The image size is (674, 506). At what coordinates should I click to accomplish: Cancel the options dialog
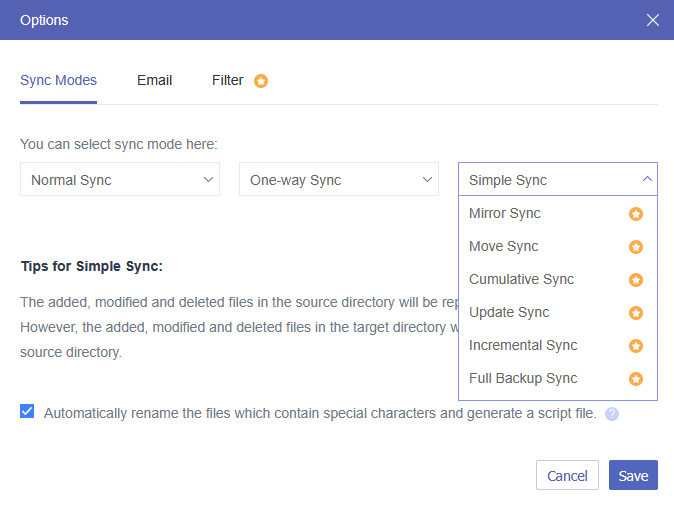(567, 476)
